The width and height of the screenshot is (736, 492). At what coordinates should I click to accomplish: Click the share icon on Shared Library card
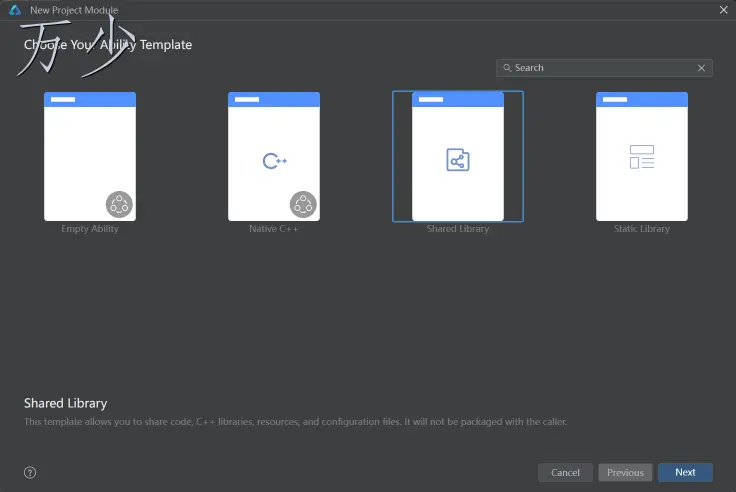[x=458, y=161]
